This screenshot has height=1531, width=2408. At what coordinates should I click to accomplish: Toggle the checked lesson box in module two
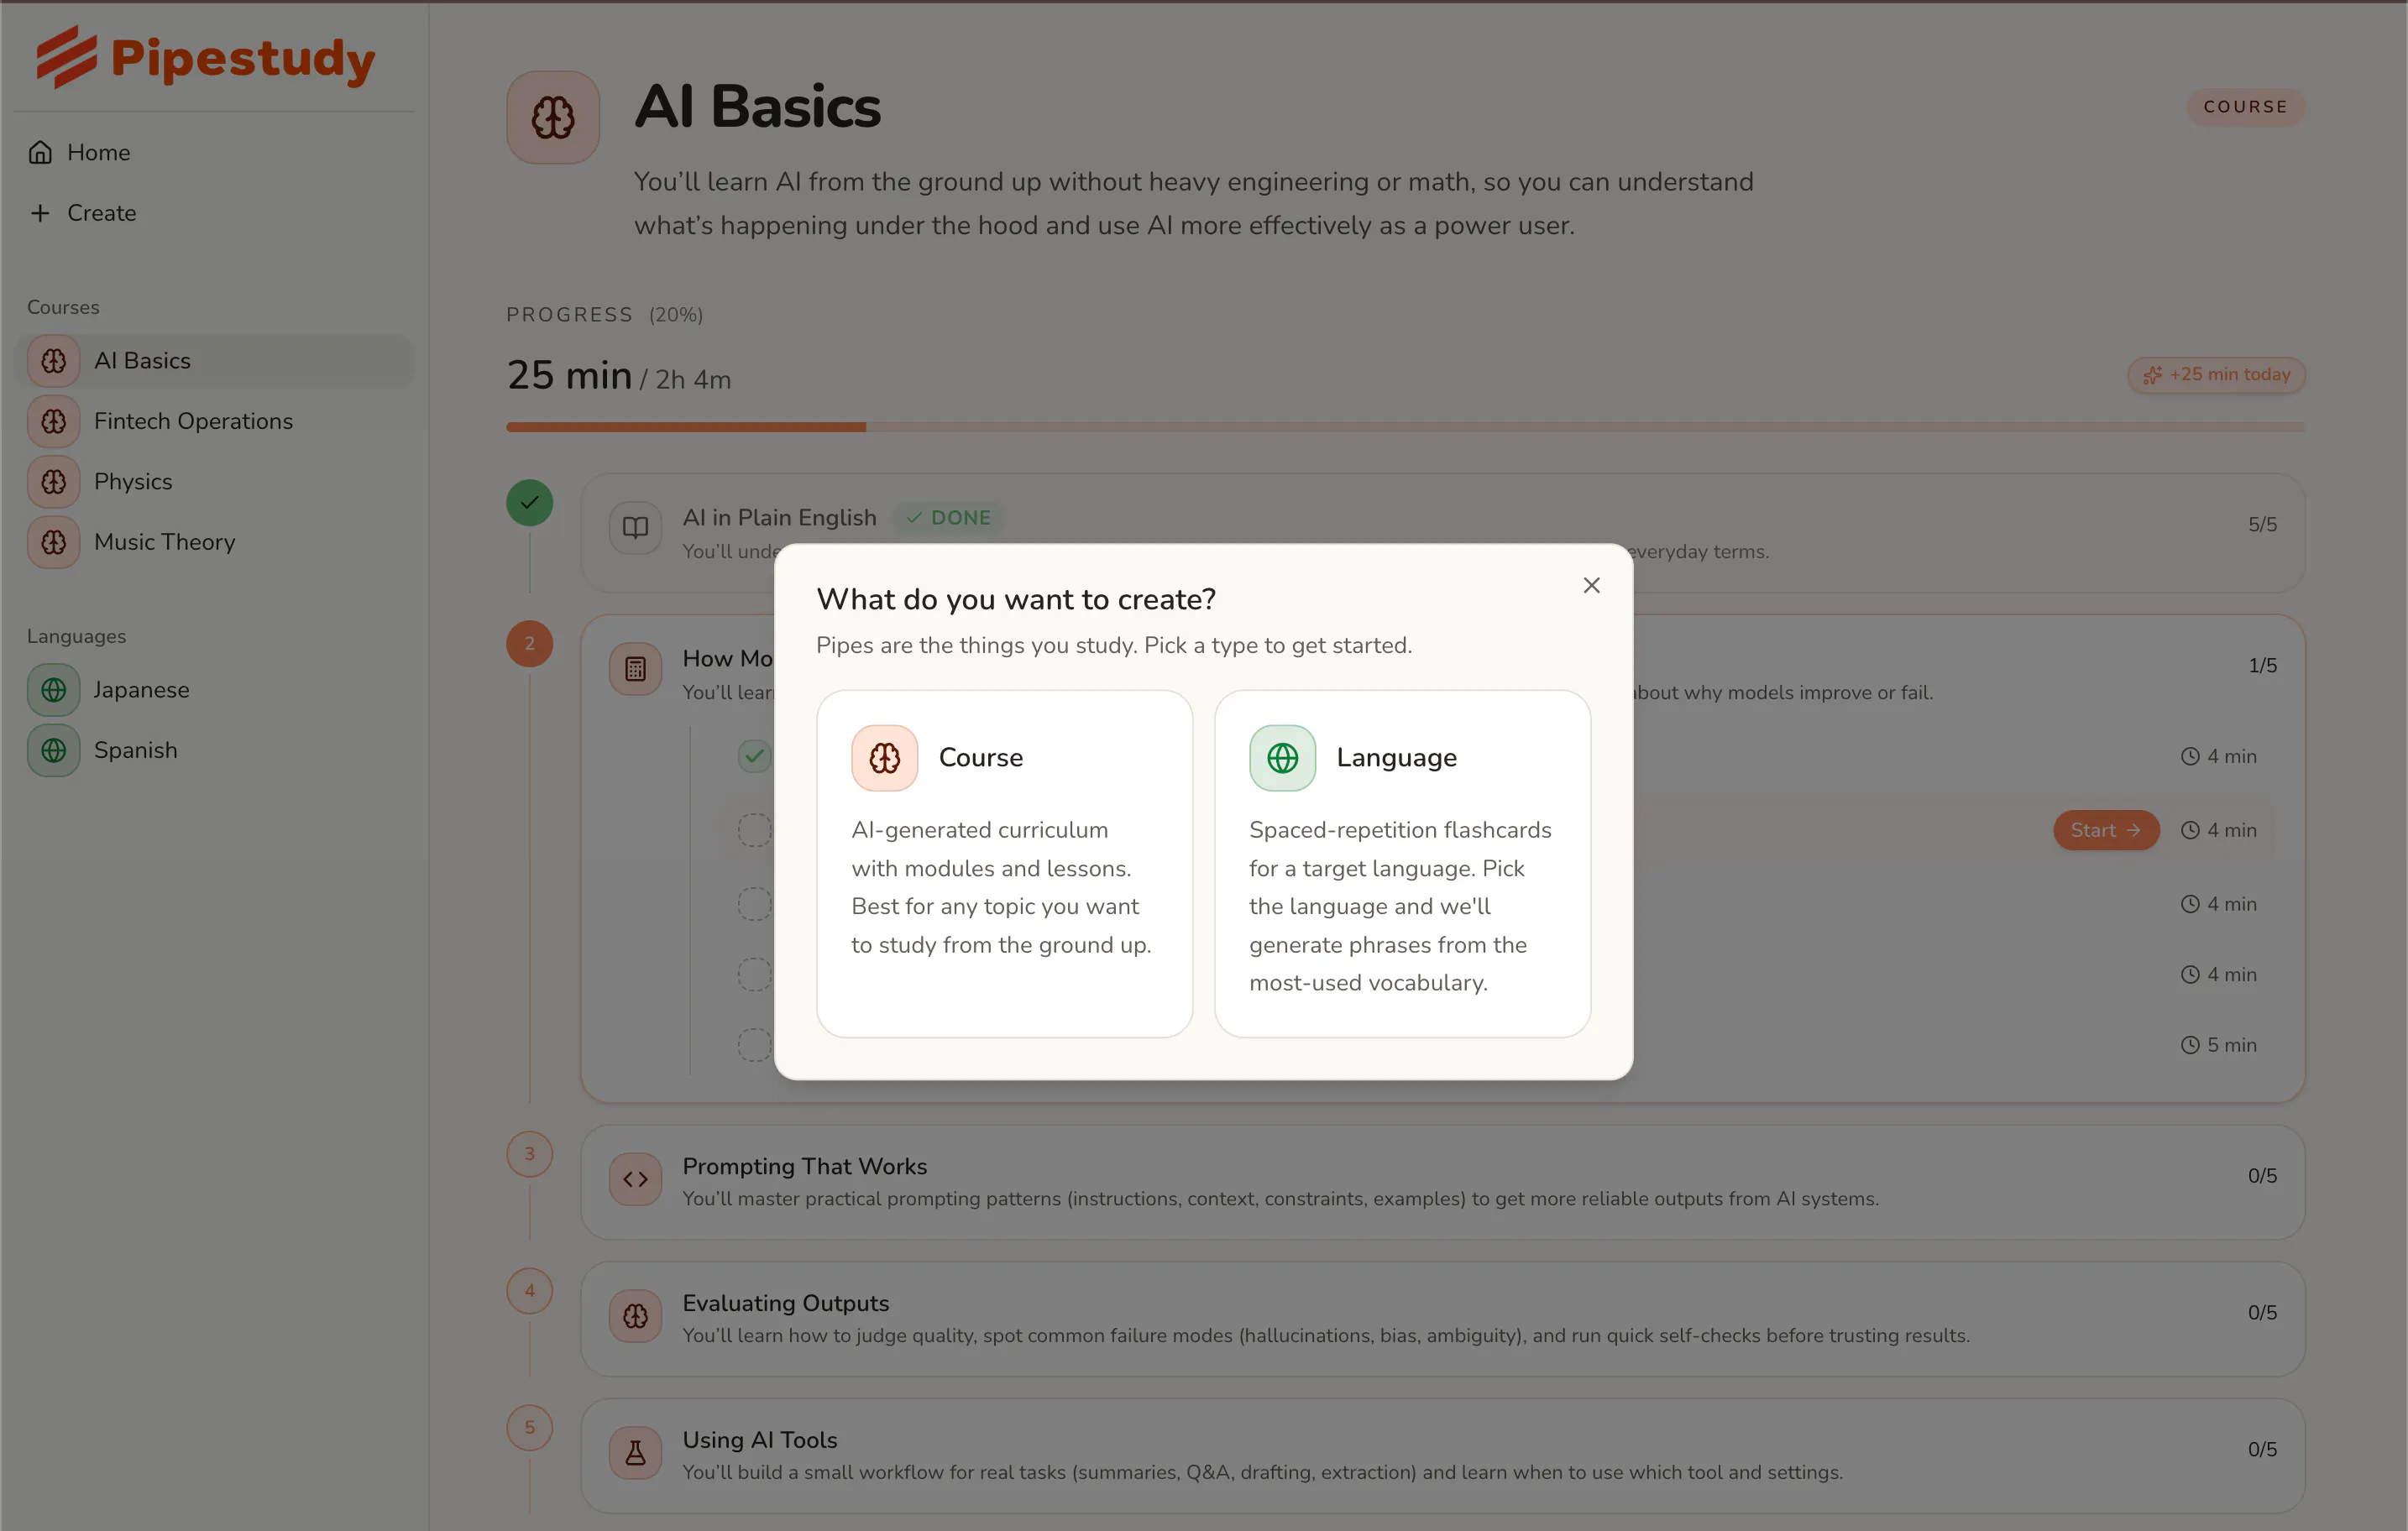pyautogui.click(x=754, y=756)
